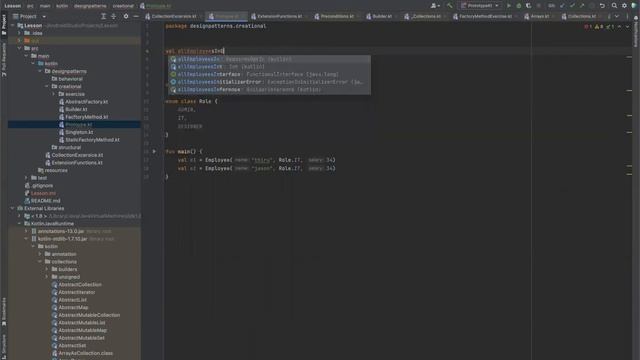Open the Project tool window side tab
The width and height of the screenshot is (640, 360).
4,24
